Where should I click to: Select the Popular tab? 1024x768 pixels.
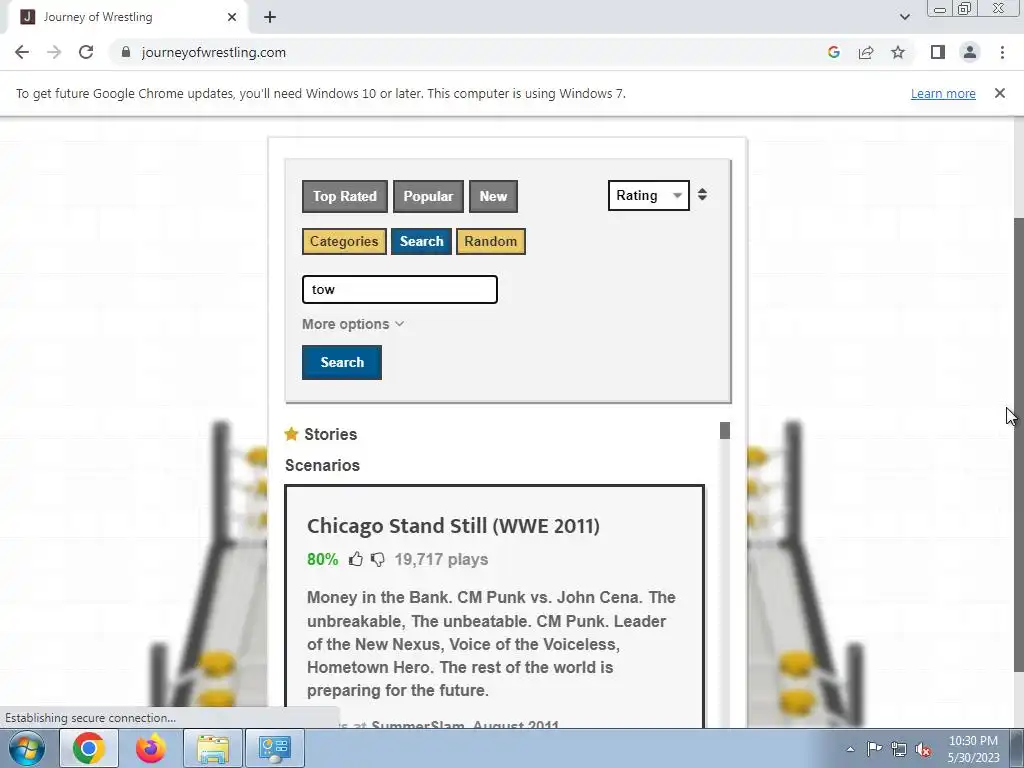point(428,197)
